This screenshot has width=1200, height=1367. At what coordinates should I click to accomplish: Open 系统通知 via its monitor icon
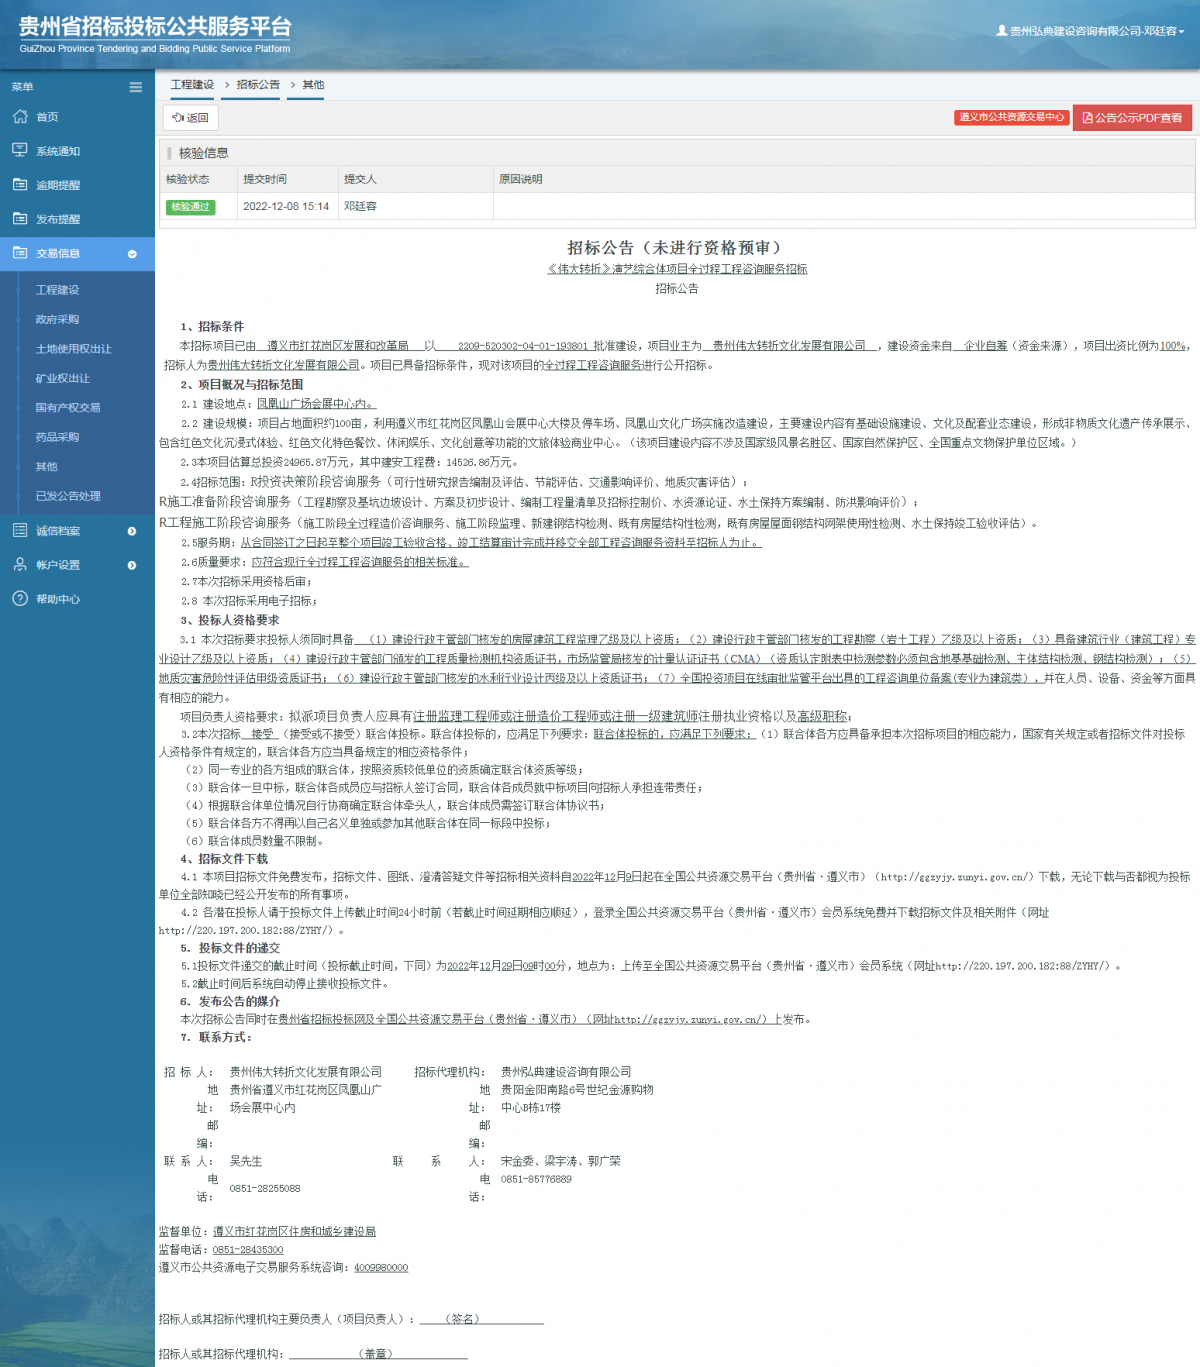pos(20,150)
